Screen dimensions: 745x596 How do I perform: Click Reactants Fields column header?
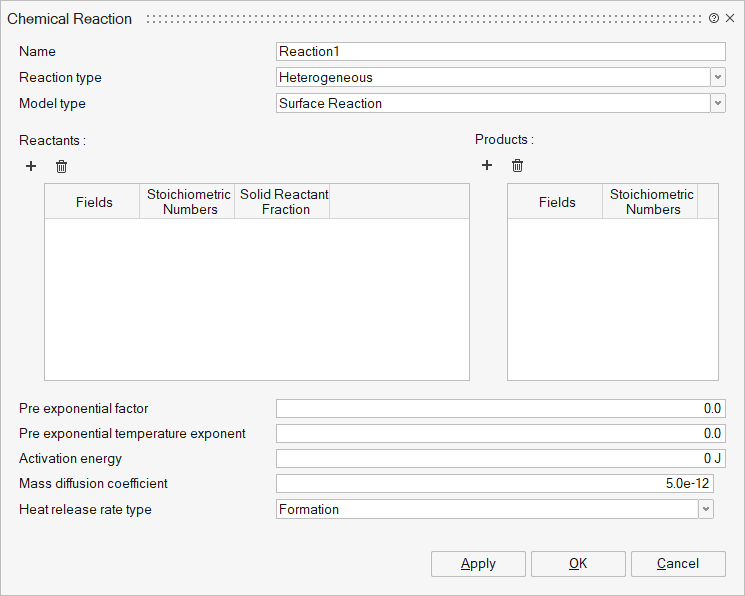(94, 201)
